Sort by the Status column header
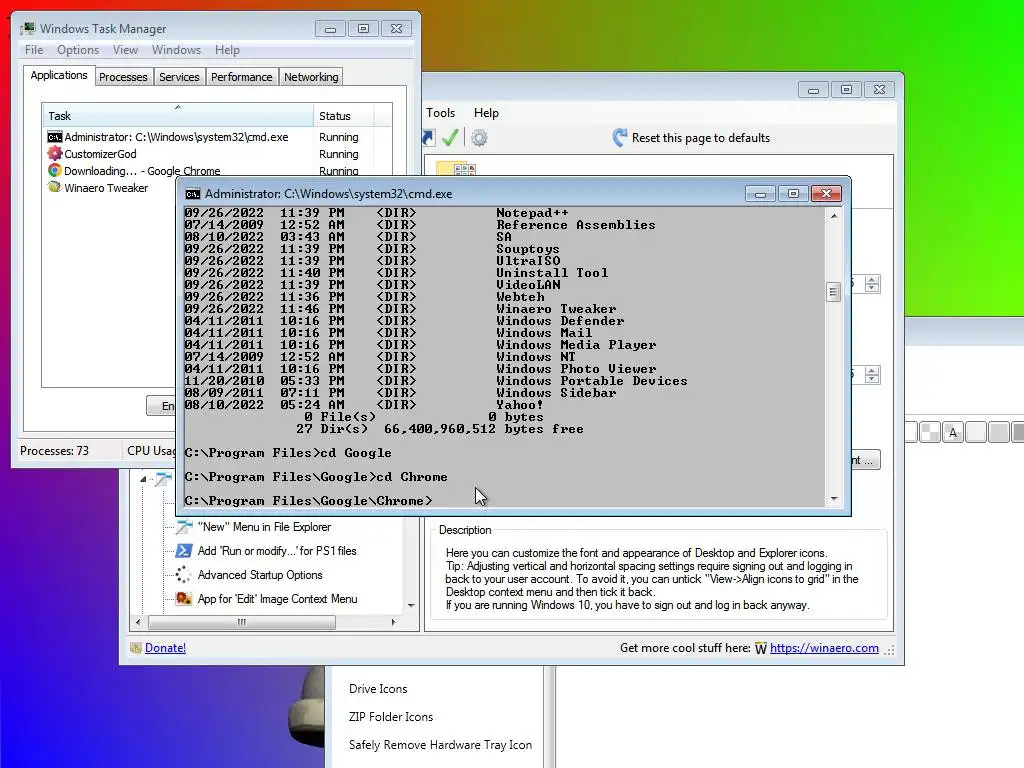This screenshot has width=1024, height=768. 344,116
